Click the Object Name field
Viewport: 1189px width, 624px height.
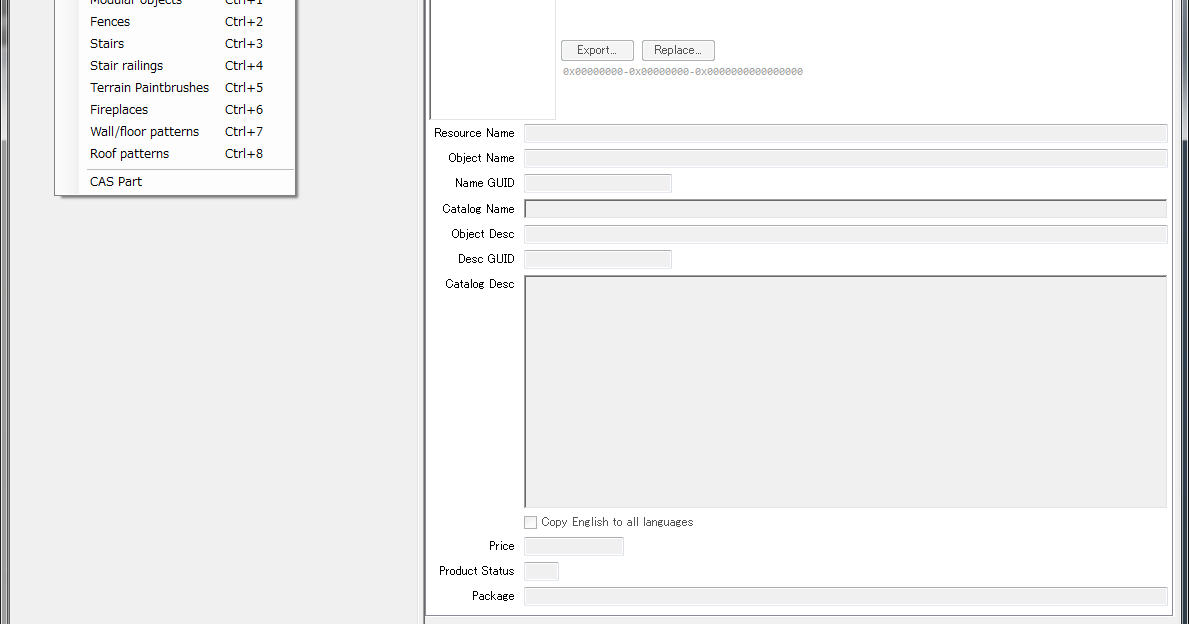click(845, 157)
